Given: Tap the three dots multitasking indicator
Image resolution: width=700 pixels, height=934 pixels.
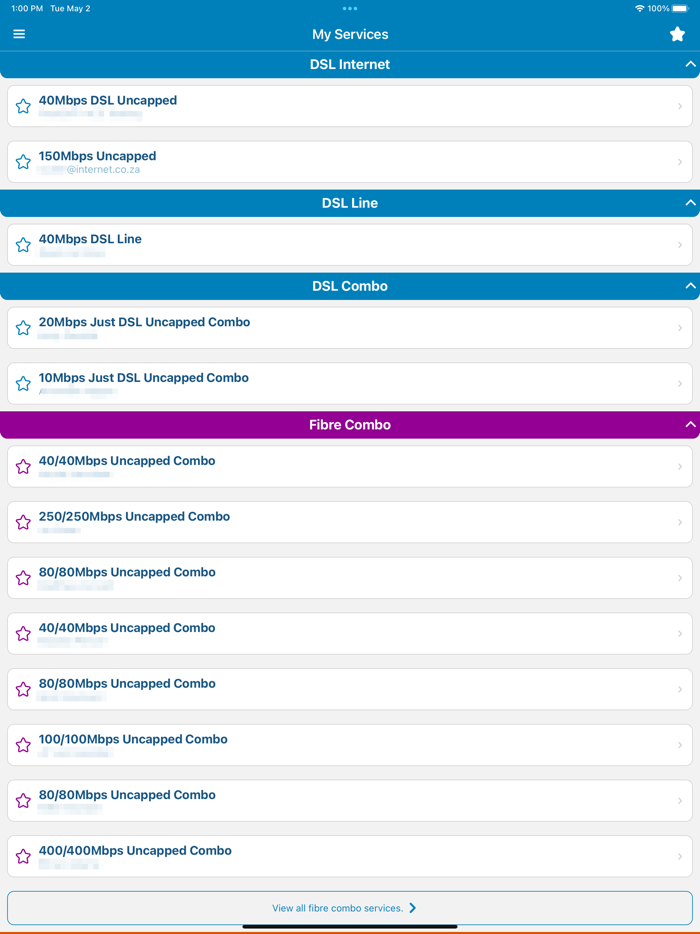Looking at the screenshot, I should [x=350, y=8].
